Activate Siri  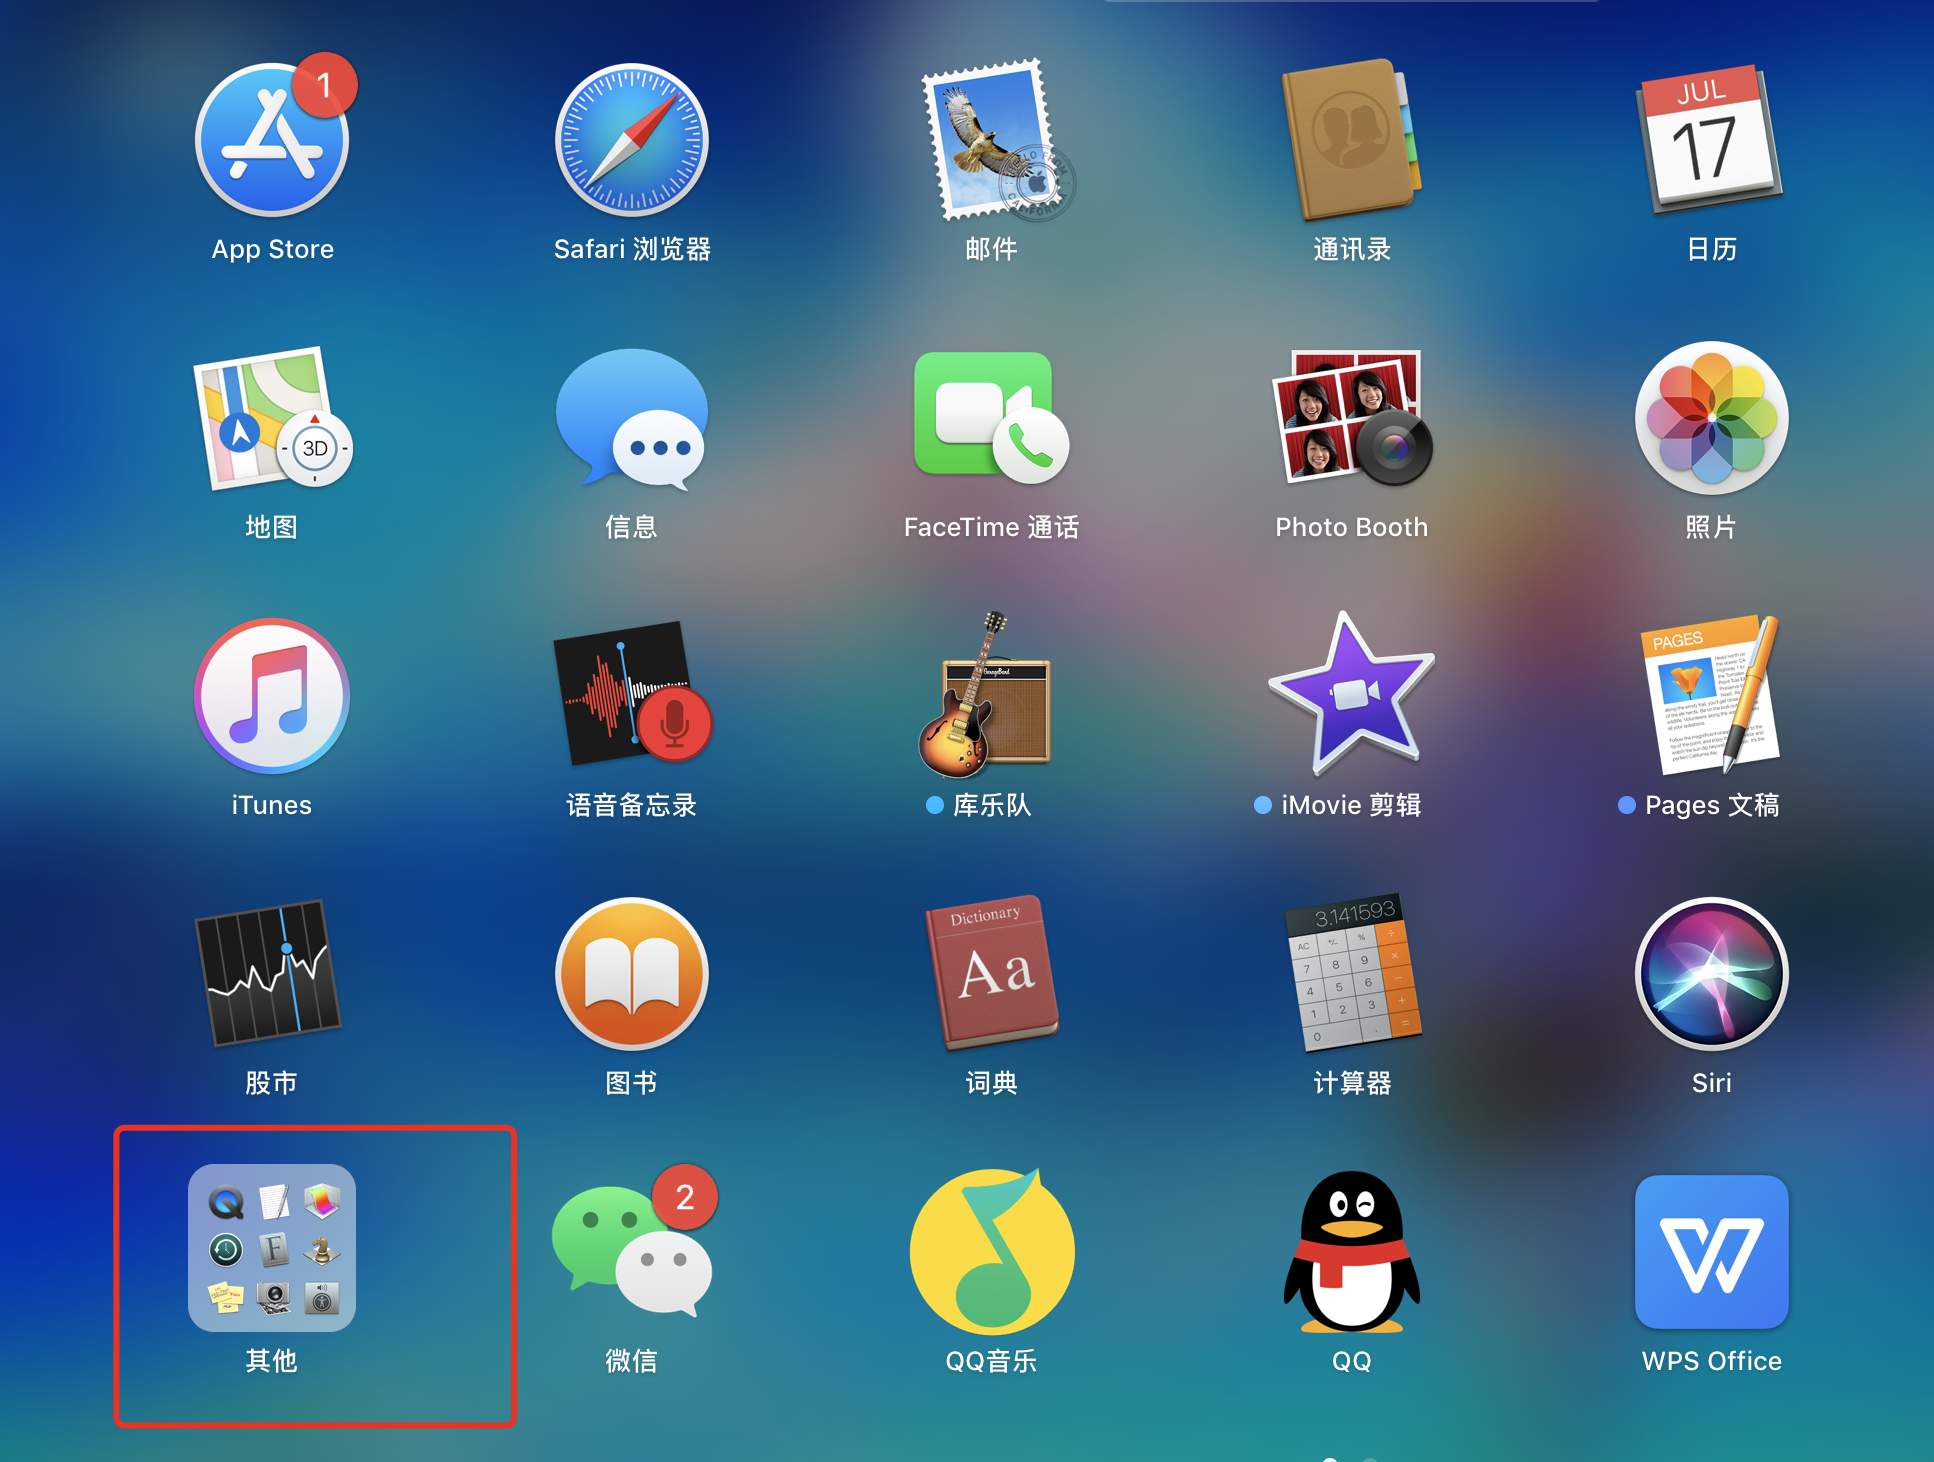click(x=1710, y=975)
